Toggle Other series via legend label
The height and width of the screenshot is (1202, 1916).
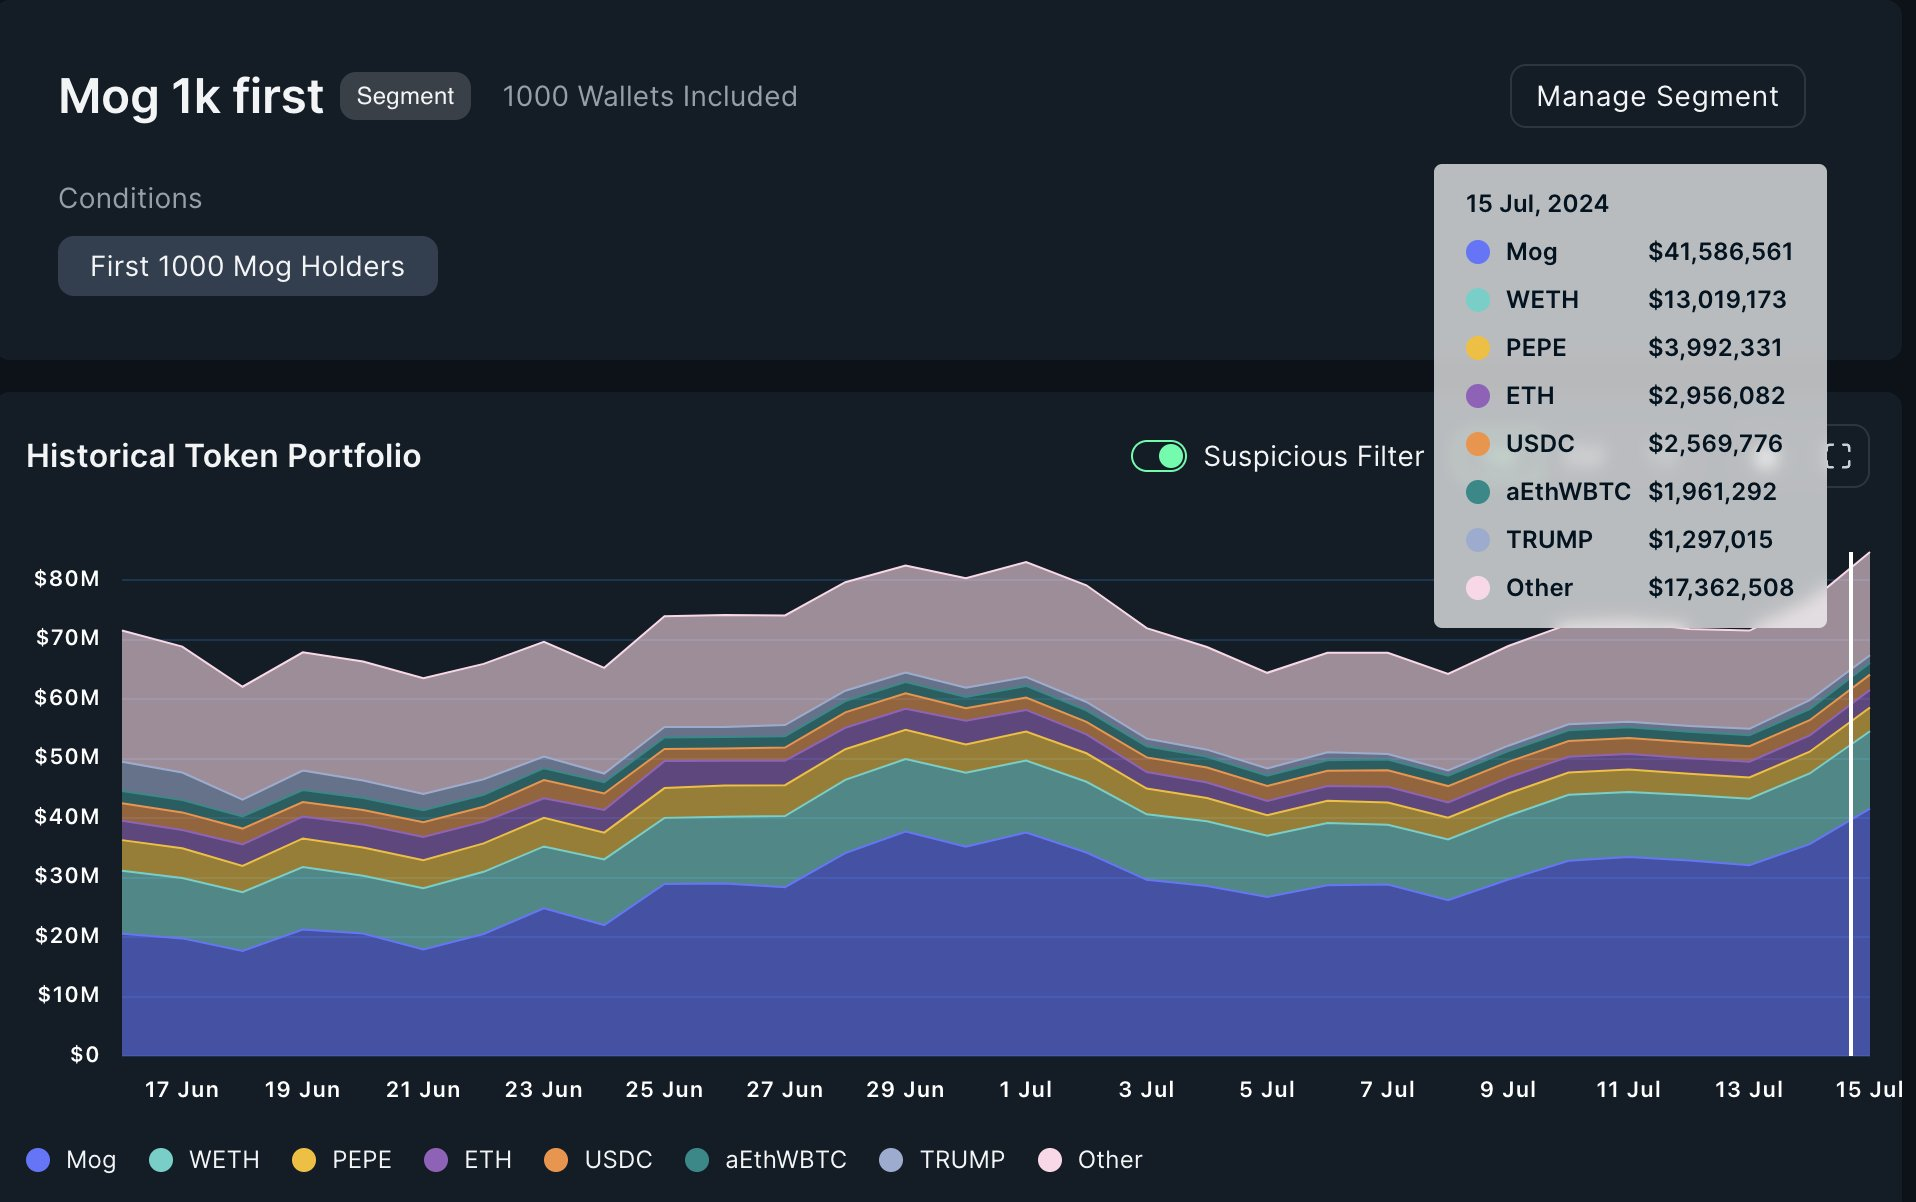point(1109,1160)
